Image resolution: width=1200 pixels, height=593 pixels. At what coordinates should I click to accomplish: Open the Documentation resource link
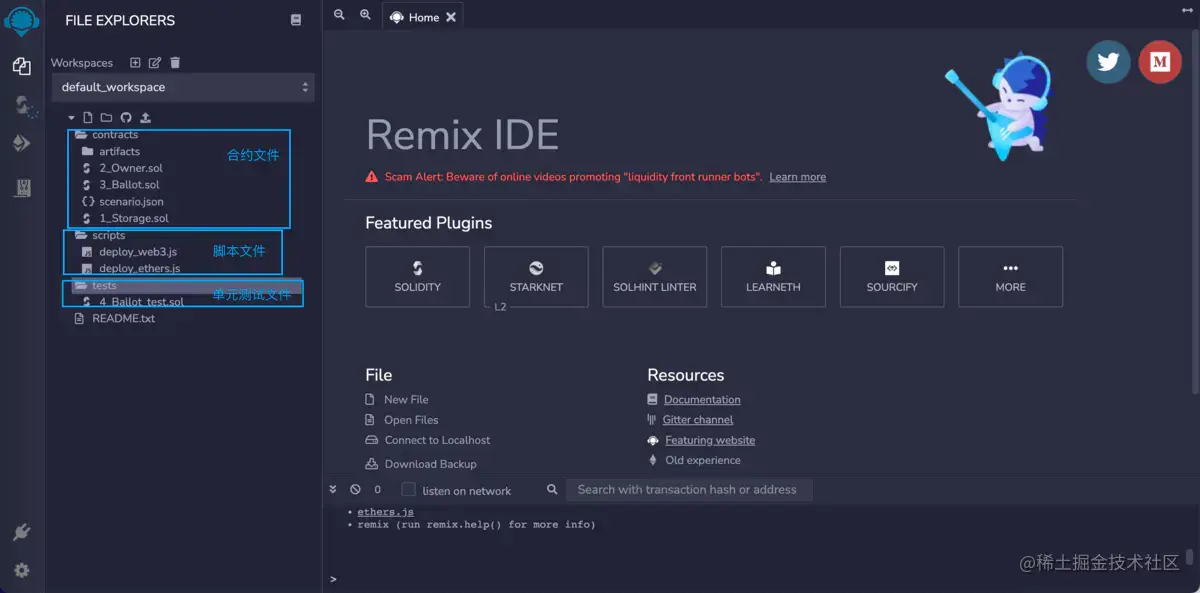[x=702, y=399]
